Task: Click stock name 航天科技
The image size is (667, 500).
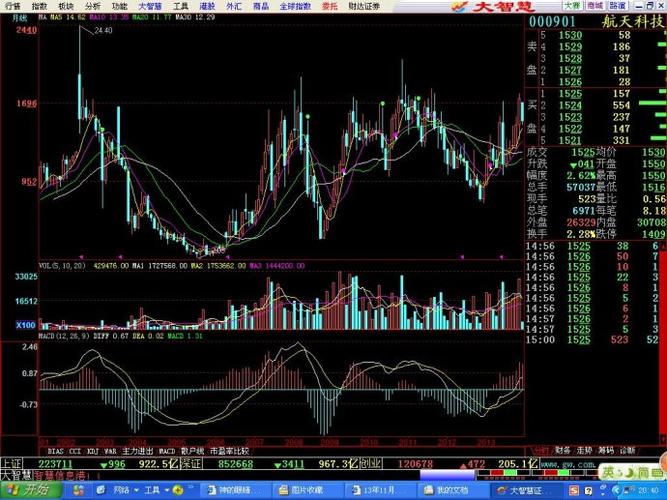Action: (x=633, y=21)
